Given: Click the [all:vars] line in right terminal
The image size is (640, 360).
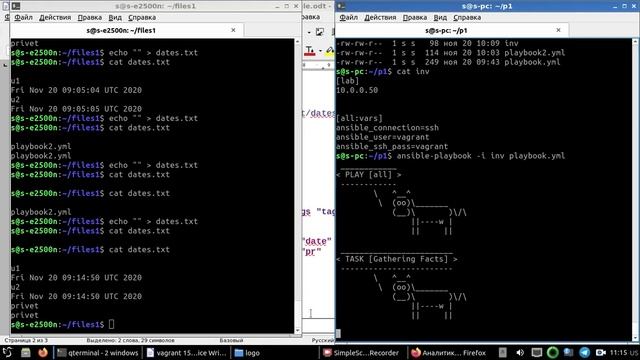Looking at the screenshot, I should click(359, 118).
